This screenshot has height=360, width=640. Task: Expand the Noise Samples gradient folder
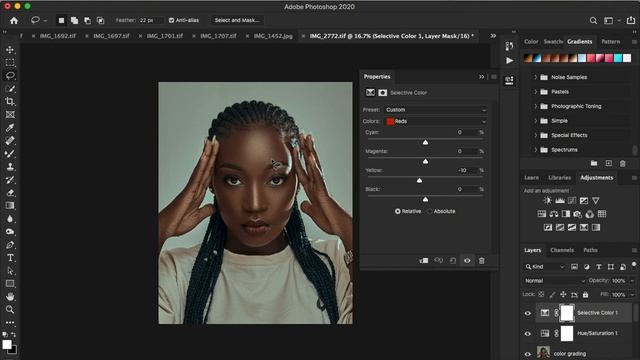pos(536,77)
